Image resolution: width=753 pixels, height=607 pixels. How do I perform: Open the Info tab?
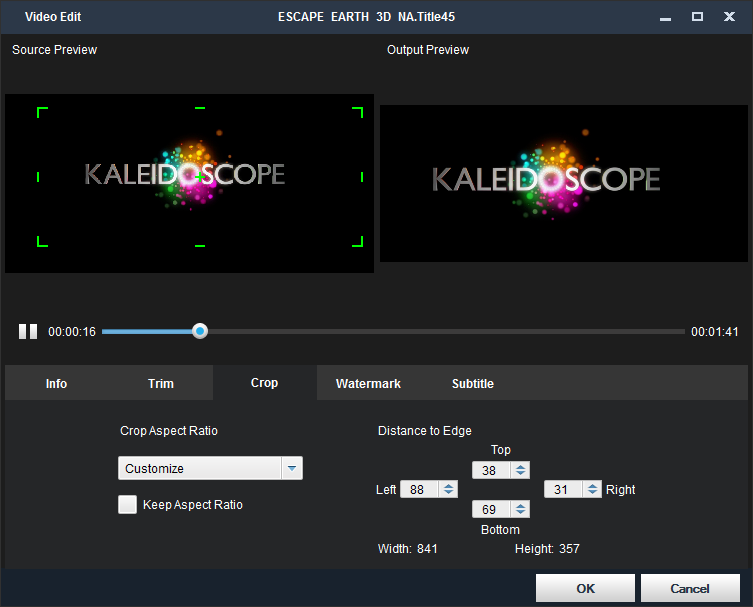[x=56, y=383]
